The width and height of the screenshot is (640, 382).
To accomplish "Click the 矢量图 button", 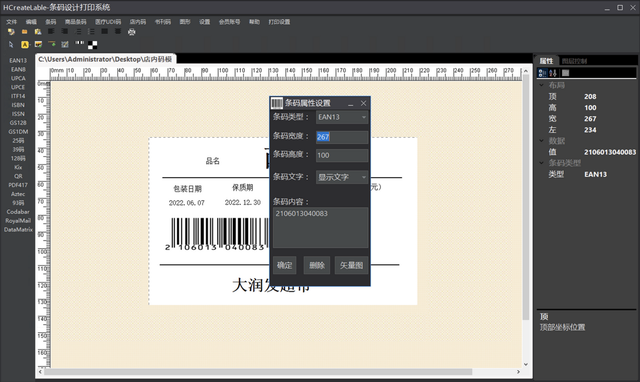I will [x=351, y=265].
